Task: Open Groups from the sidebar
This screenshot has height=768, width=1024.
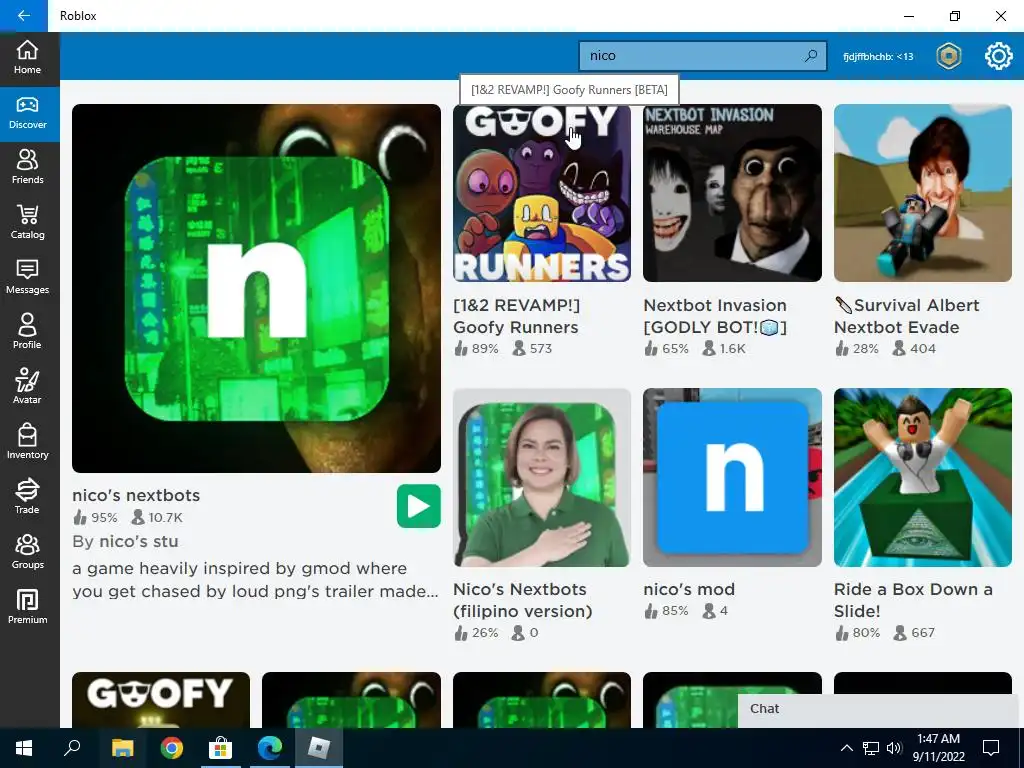Action: click(x=27, y=553)
